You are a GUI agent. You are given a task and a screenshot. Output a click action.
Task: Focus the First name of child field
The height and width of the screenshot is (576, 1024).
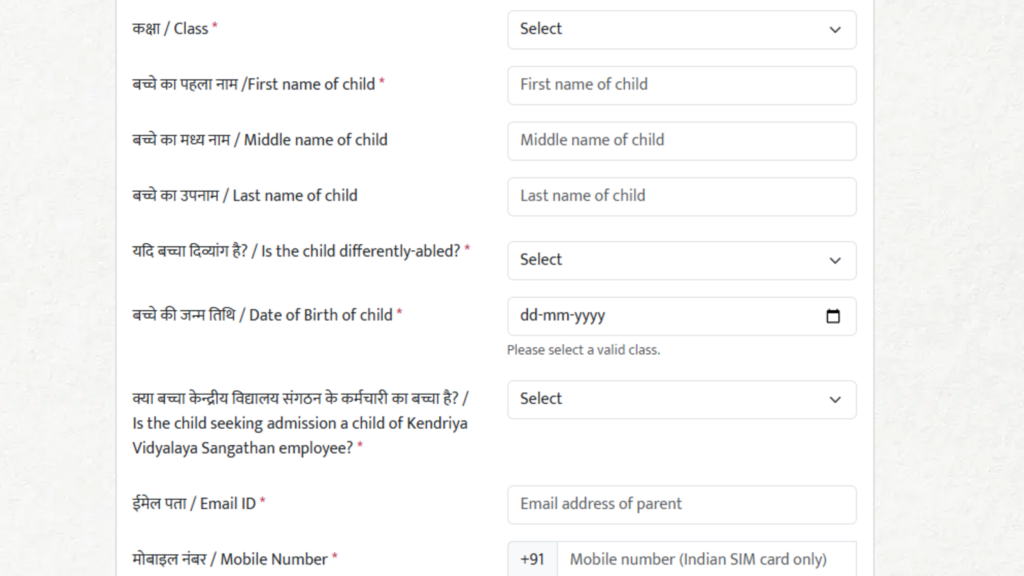[681, 85]
